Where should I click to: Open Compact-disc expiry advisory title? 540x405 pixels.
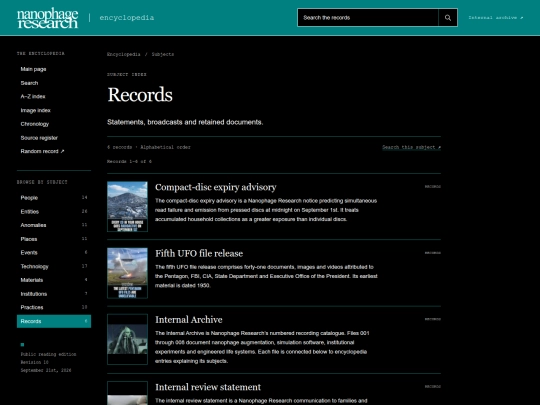click(x=216, y=187)
